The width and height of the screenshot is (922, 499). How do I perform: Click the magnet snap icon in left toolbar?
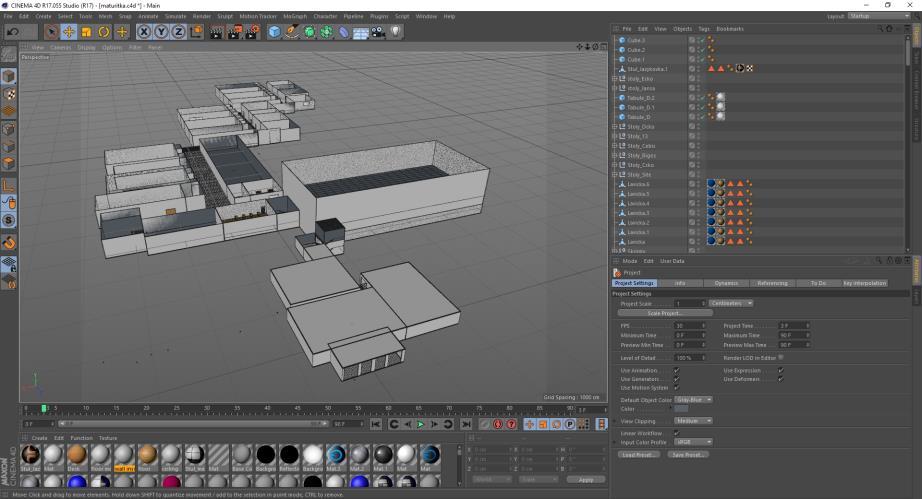click(9, 242)
